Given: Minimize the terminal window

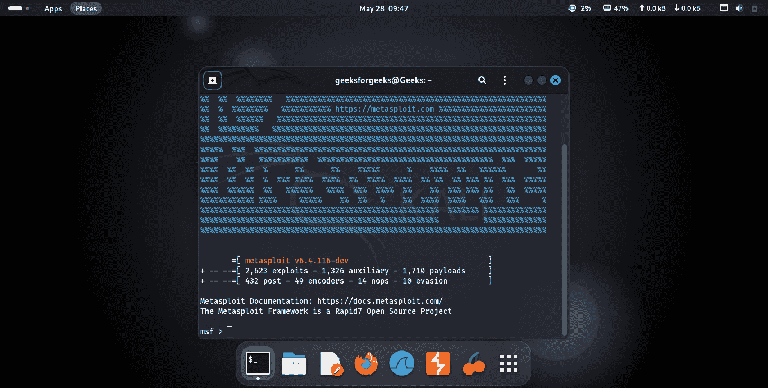Looking at the screenshot, I should pos(528,80).
